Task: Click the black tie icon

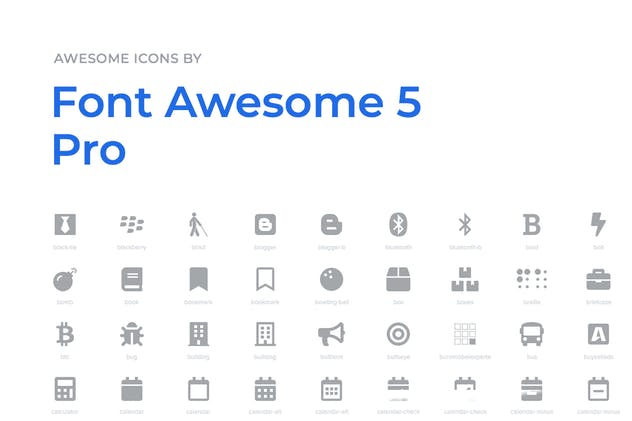Action: 65,224
